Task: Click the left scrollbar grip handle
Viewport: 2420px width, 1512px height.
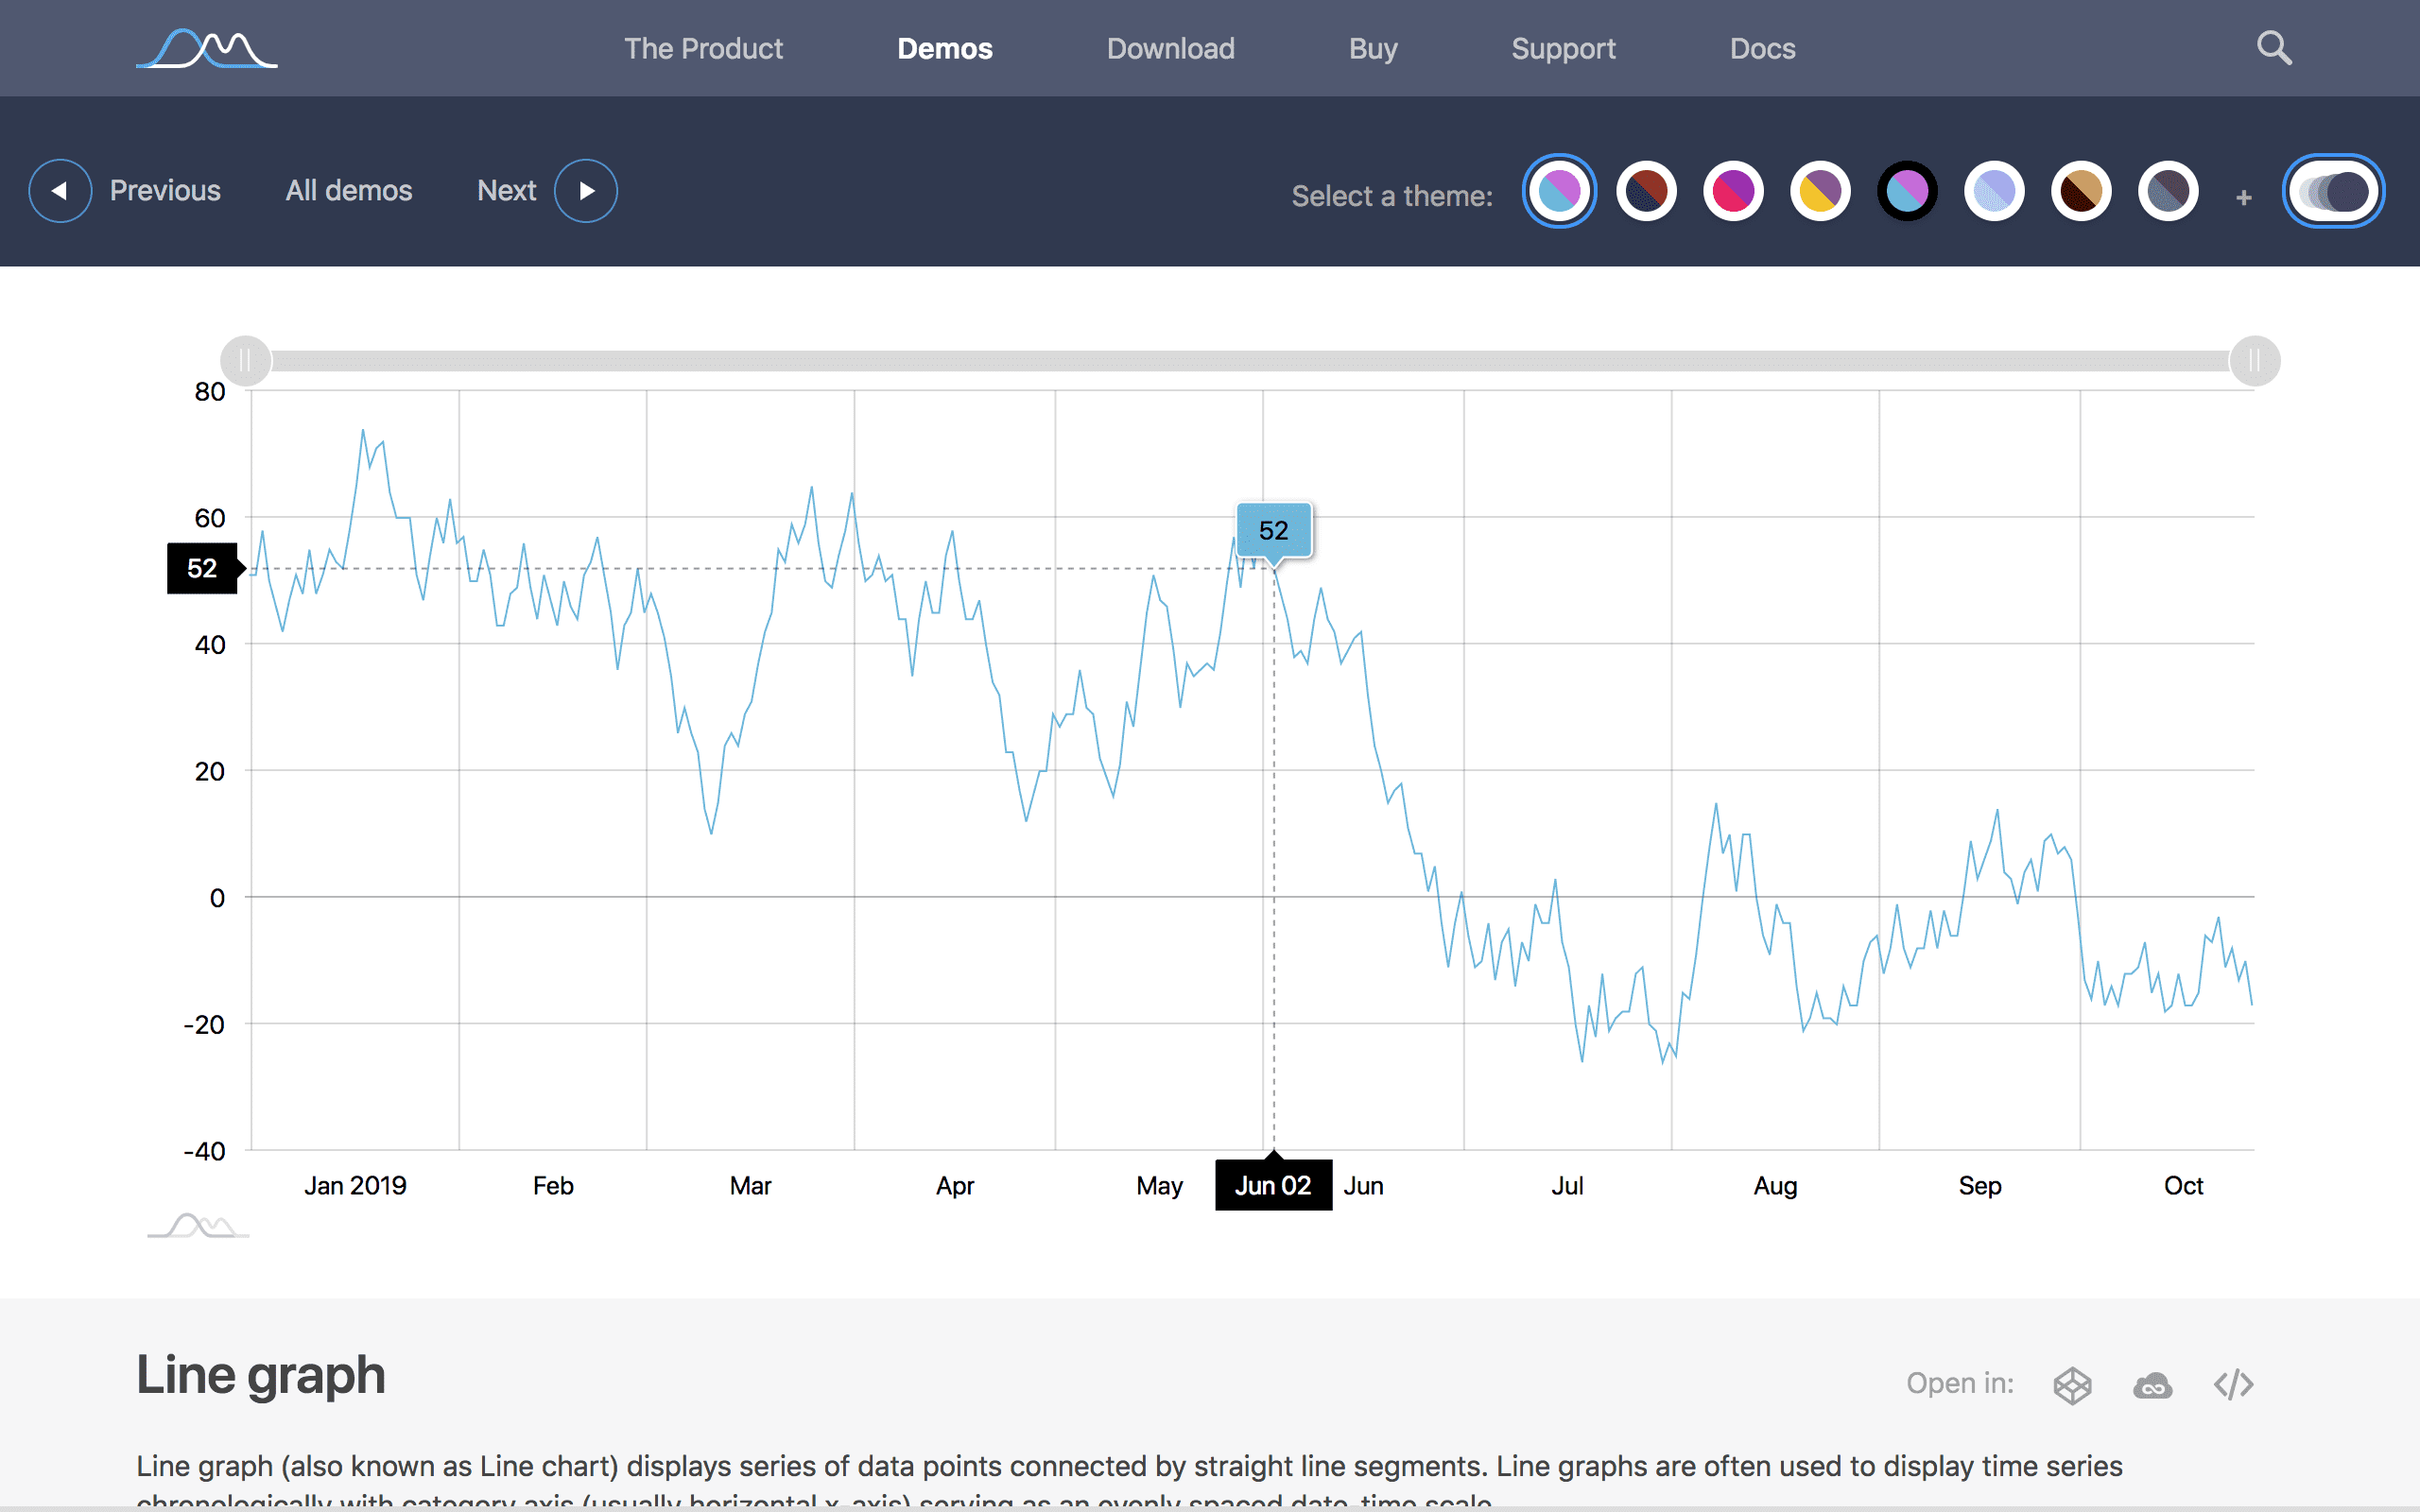Action: 245,361
